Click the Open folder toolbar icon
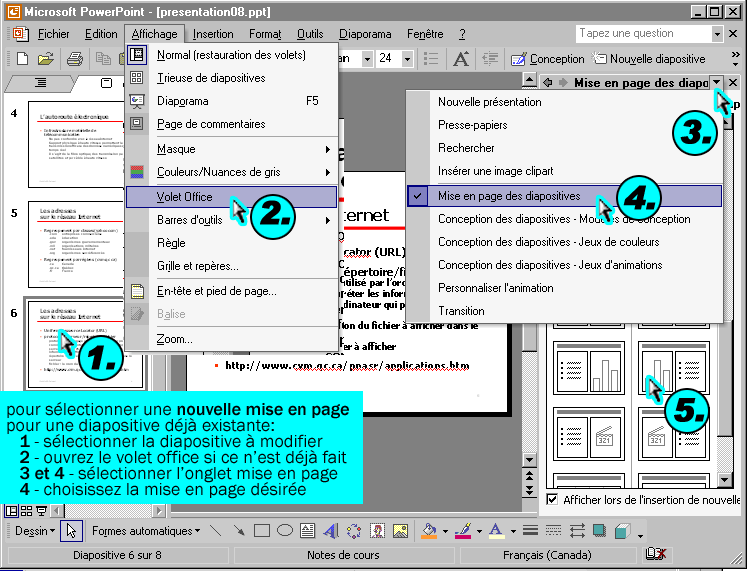The width and height of the screenshot is (747, 571). [x=47, y=59]
